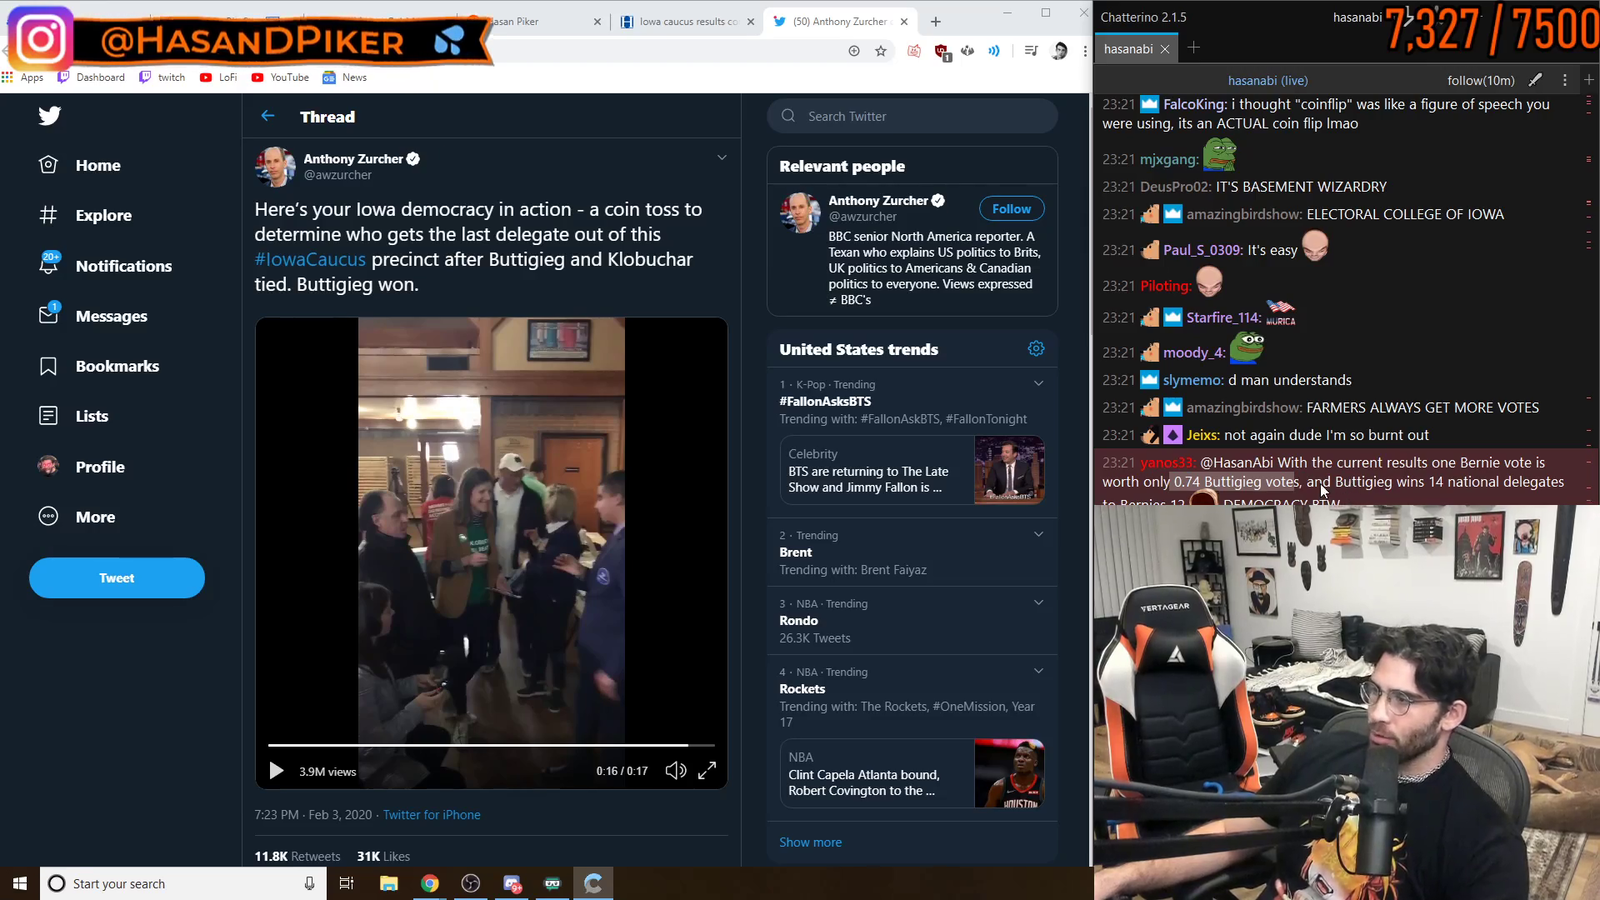Viewport: 1600px width, 900px height.
Task: Click Show more under trends
Action: [x=810, y=842]
